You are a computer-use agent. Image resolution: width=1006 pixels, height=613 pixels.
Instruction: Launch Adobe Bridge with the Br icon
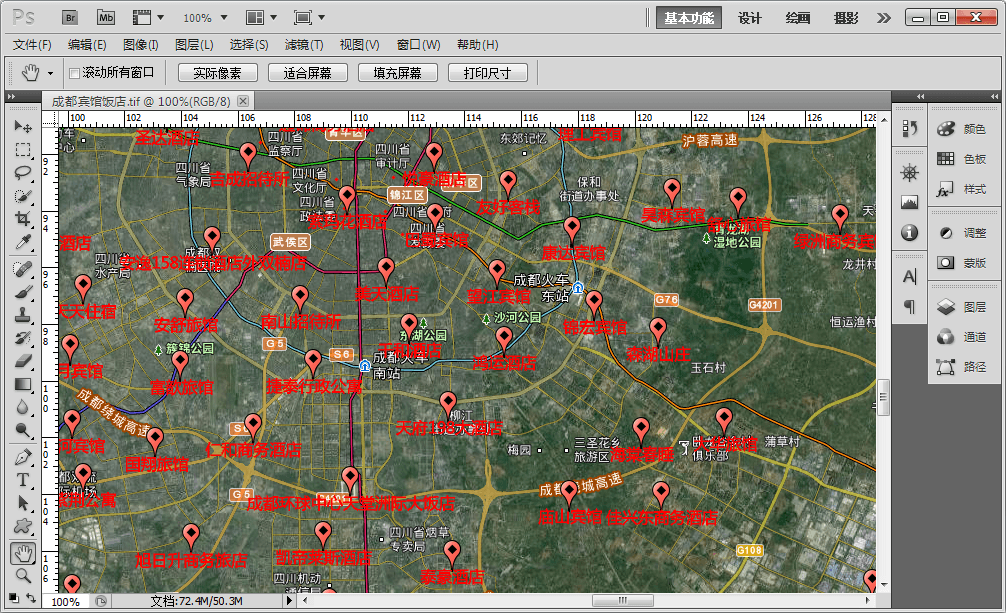pos(71,17)
